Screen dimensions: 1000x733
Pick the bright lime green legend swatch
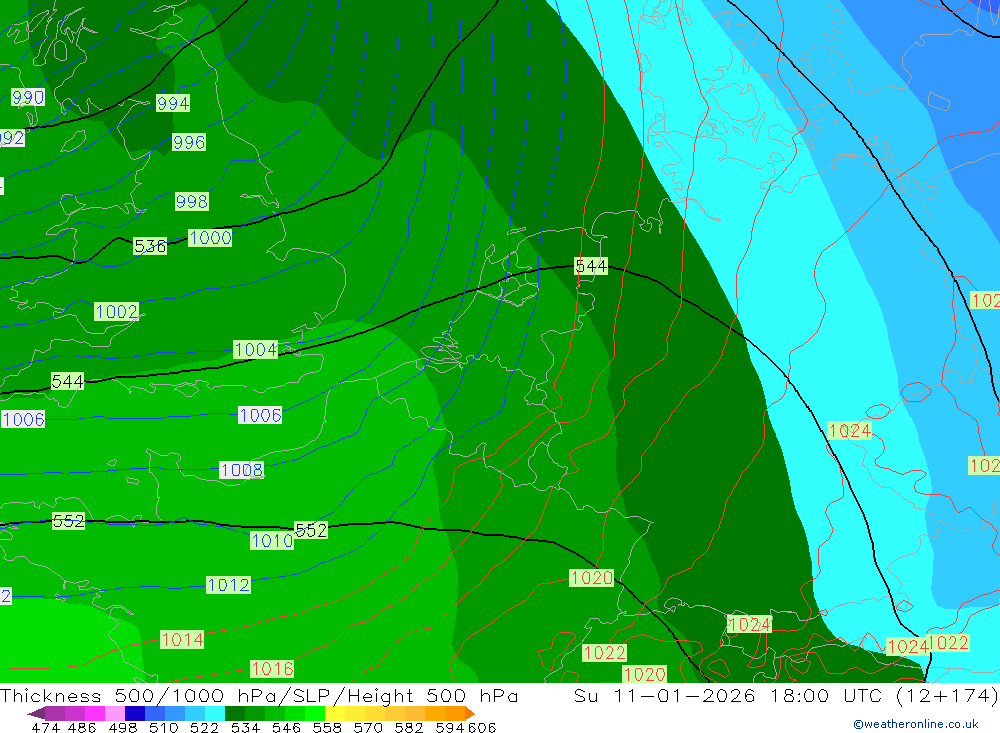(315, 713)
